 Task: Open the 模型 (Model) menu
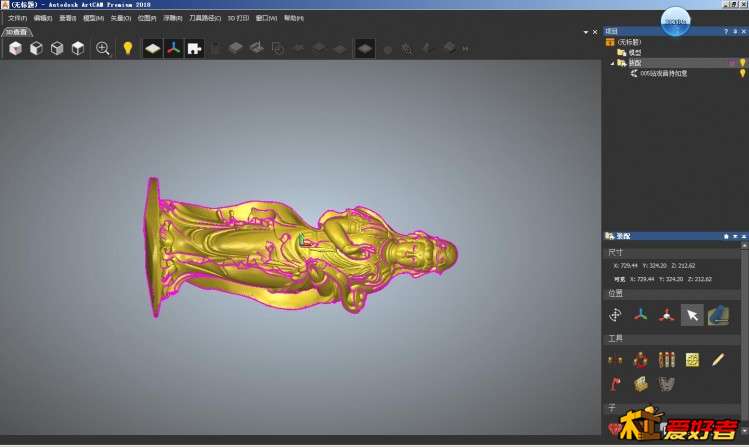(x=93, y=18)
